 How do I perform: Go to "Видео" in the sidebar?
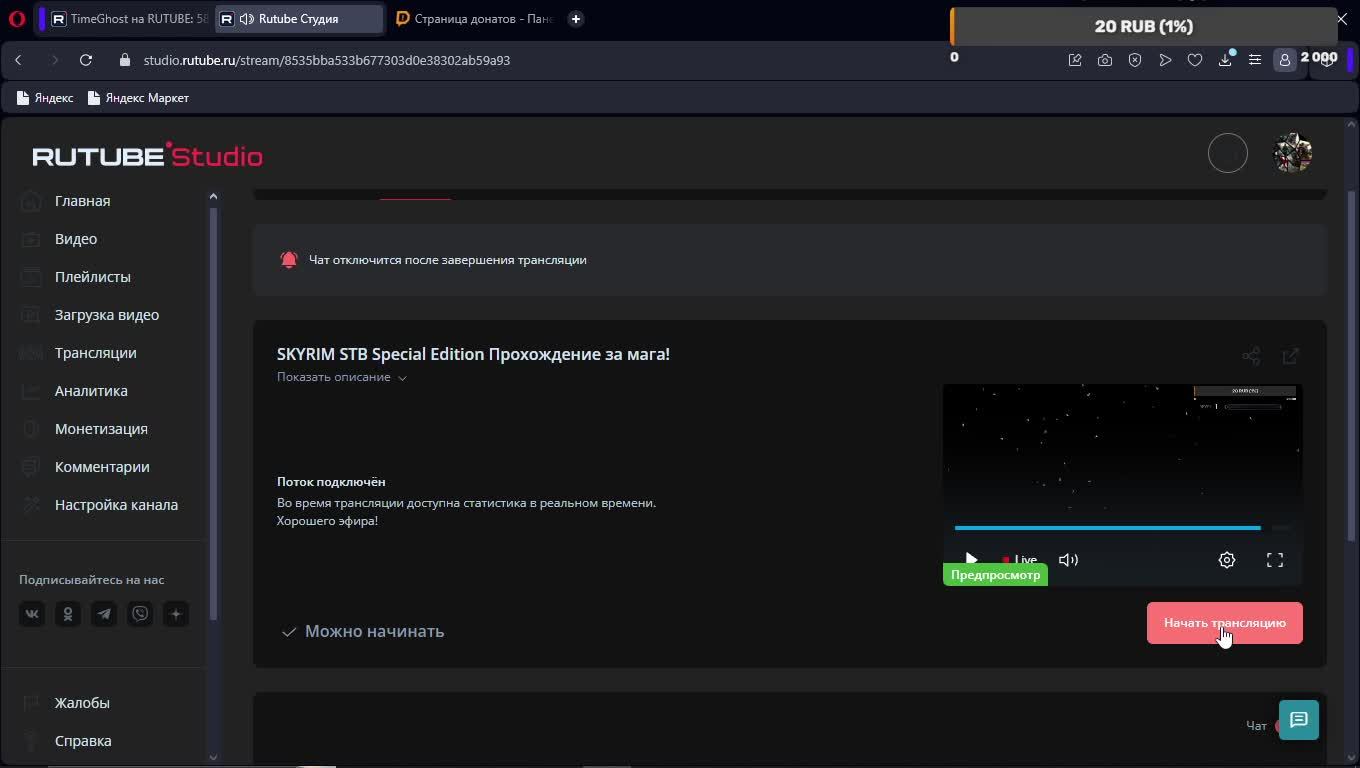click(x=76, y=239)
